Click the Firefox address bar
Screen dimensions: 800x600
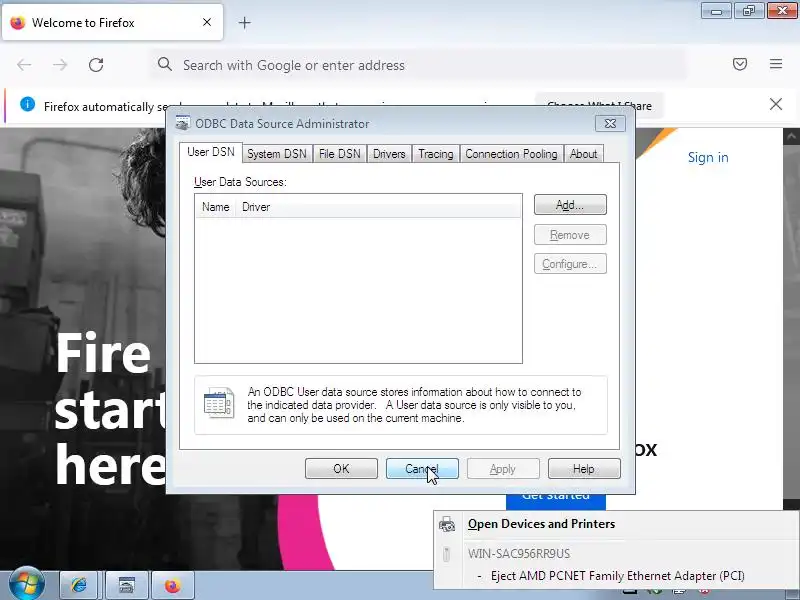tap(418, 65)
